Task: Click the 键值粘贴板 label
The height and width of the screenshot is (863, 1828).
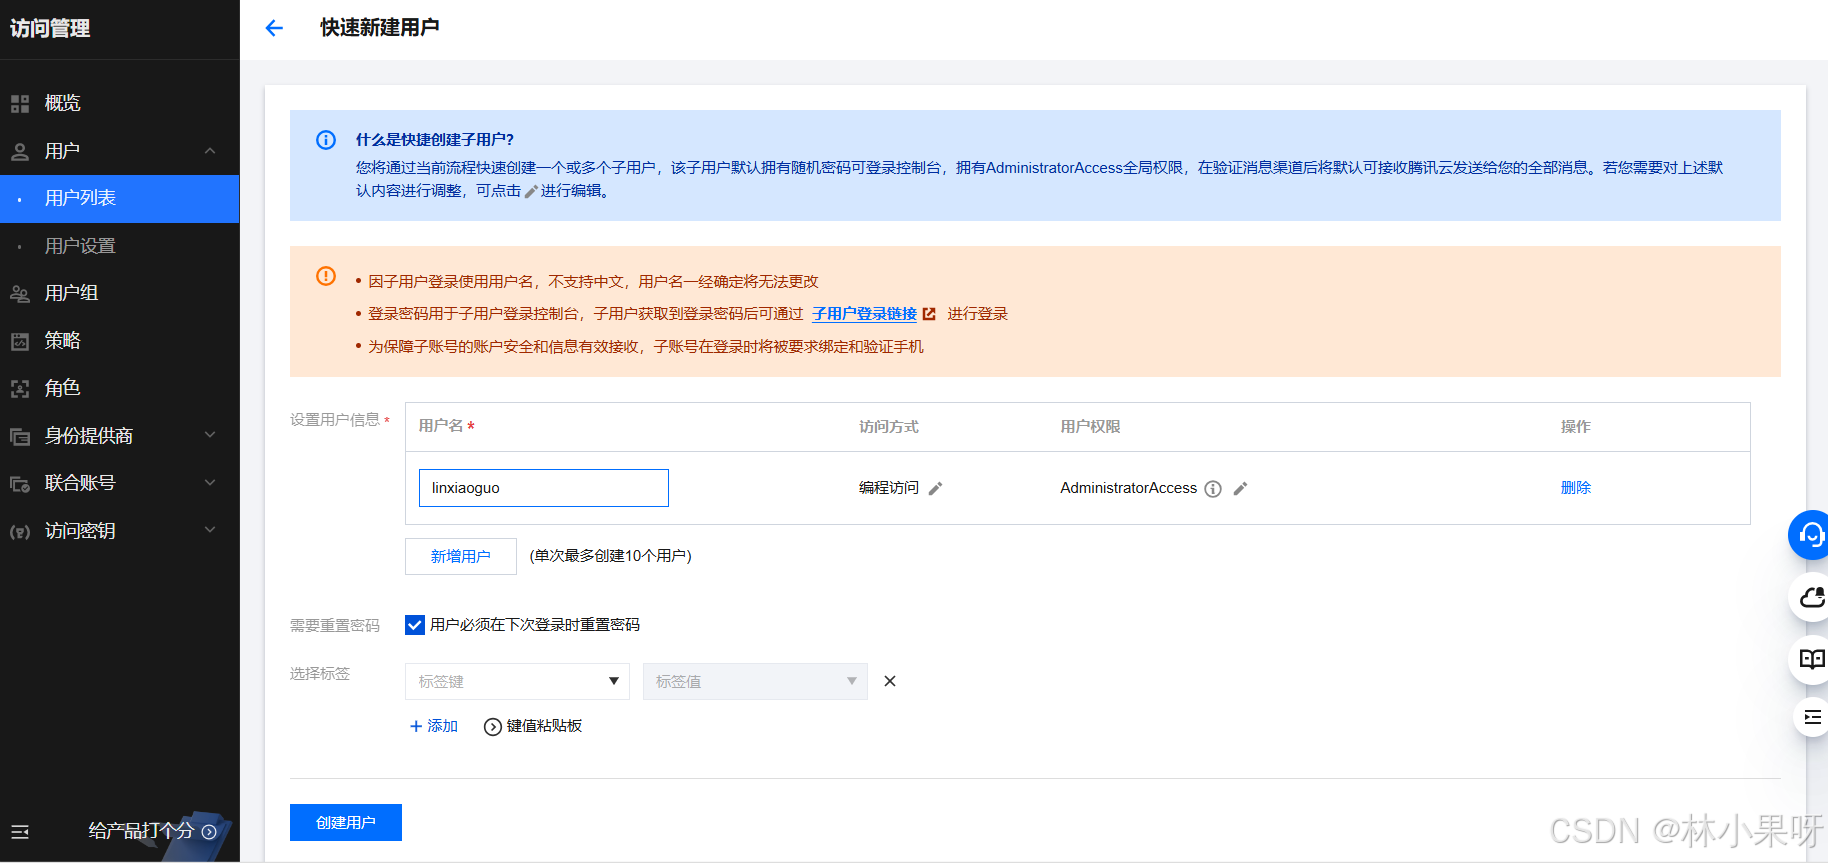Action: tap(544, 726)
